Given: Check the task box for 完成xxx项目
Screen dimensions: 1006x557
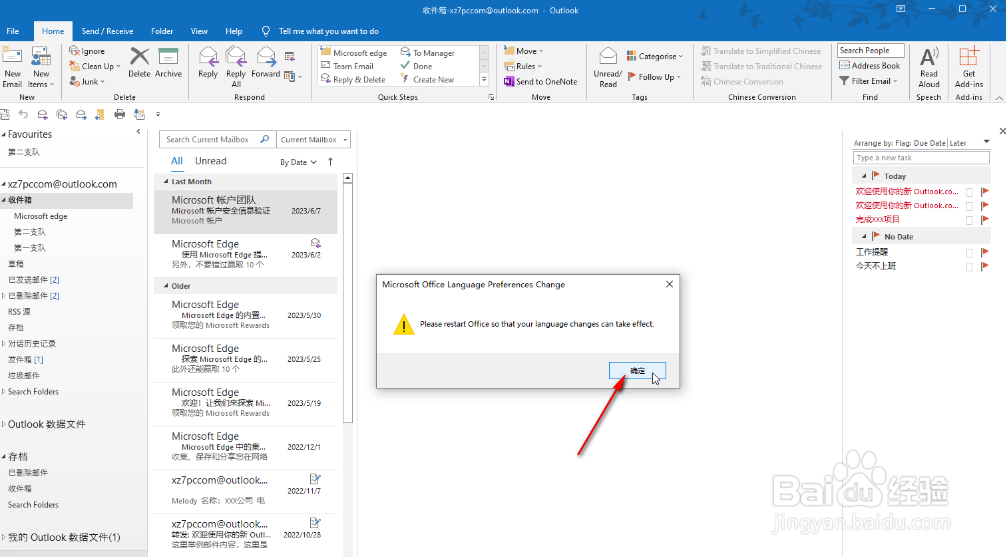Looking at the screenshot, I should 969,220.
